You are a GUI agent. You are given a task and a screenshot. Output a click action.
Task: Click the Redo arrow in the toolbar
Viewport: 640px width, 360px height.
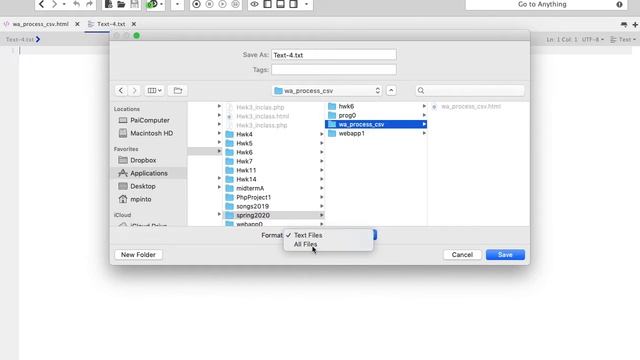[x=89, y=4]
